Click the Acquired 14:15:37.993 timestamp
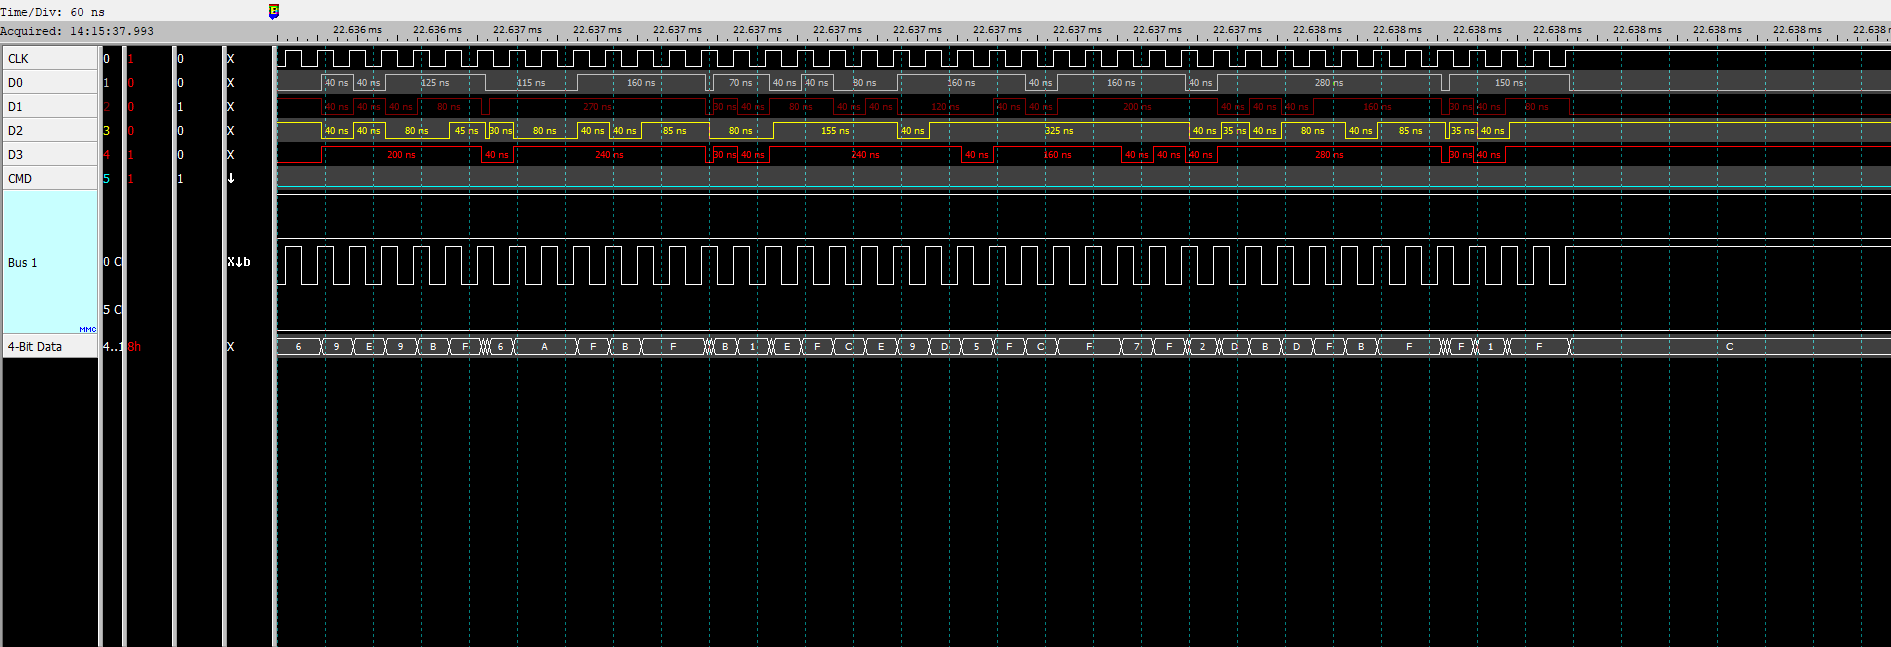 pos(77,31)
